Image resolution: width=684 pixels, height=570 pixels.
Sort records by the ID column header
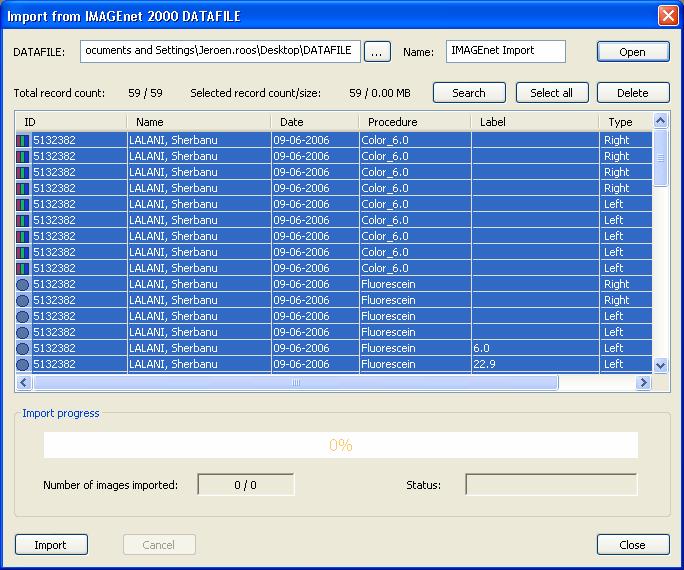tap(71, 122)
